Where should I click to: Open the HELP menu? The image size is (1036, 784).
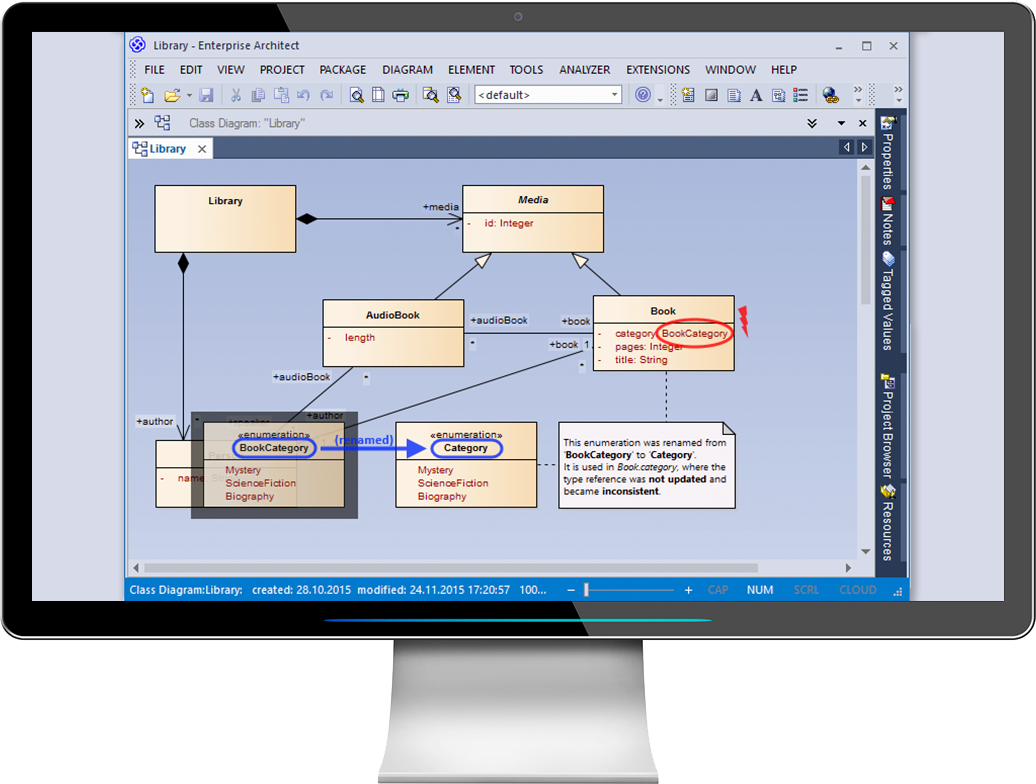(784, 69)
